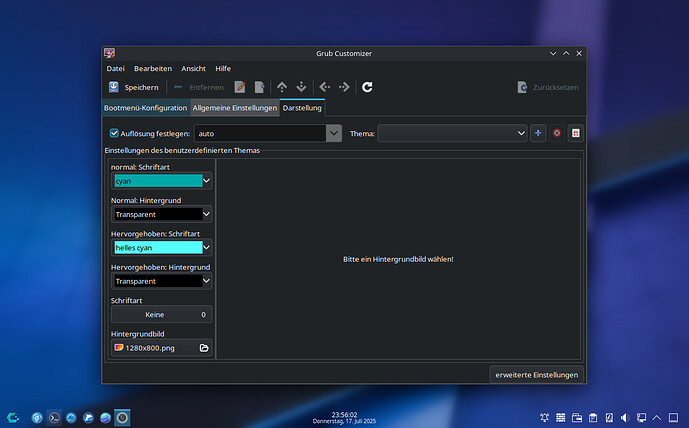Select the Darstellung tab
Screen dimensions: 689x428
tap(302, 108)
